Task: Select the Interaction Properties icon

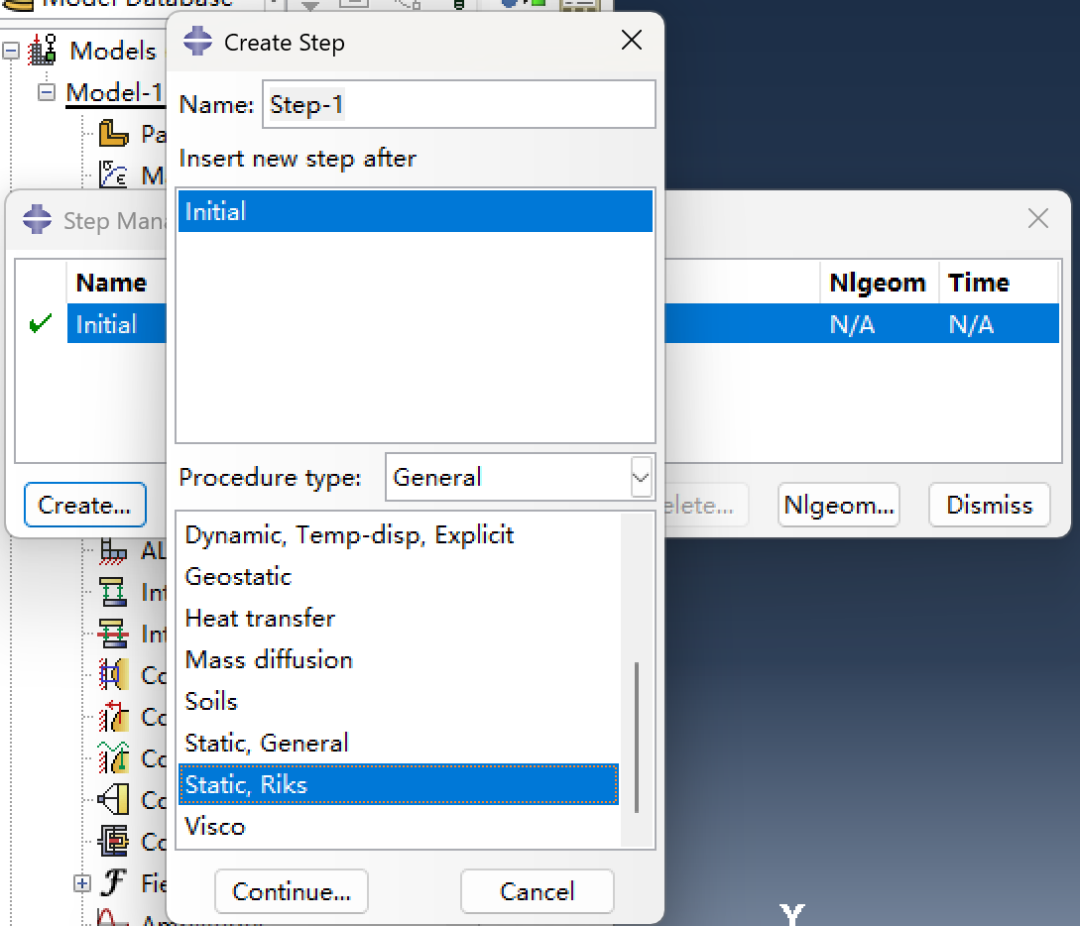Action: 114,633
